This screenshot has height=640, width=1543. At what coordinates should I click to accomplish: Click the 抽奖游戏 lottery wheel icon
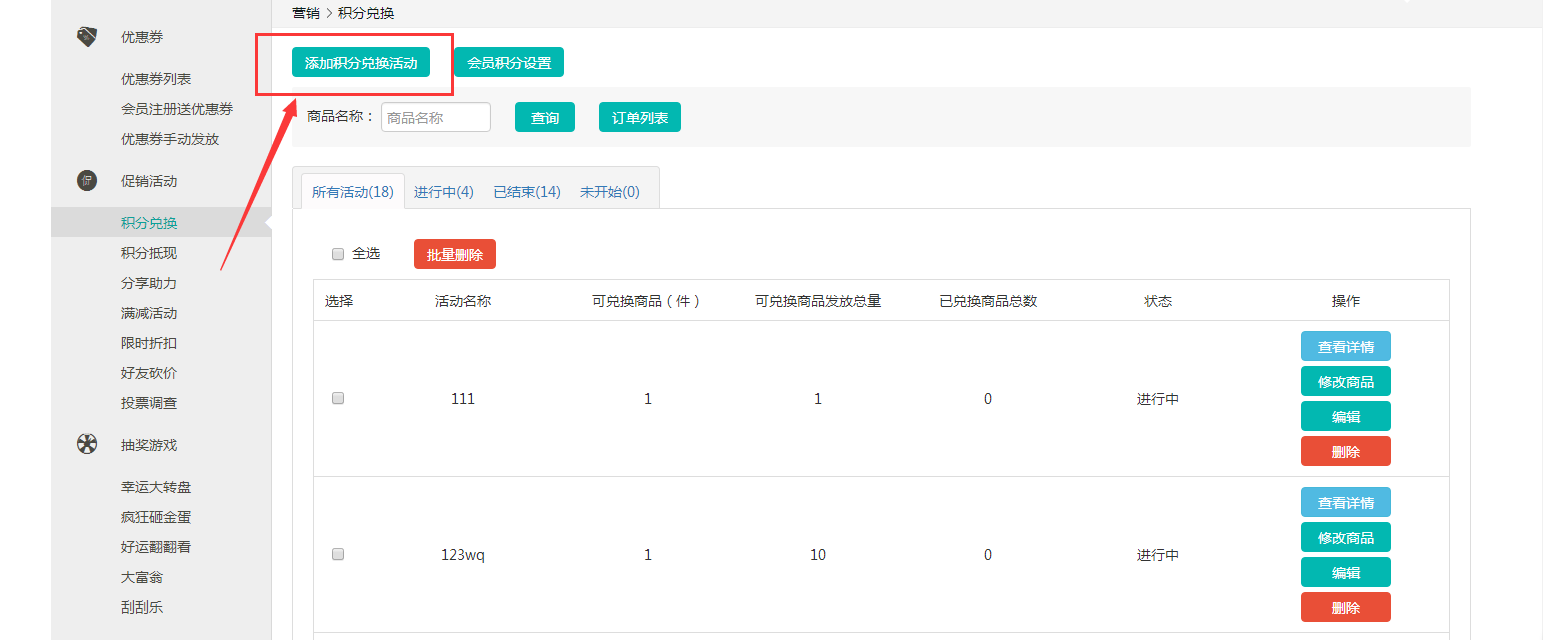point(87,445)
